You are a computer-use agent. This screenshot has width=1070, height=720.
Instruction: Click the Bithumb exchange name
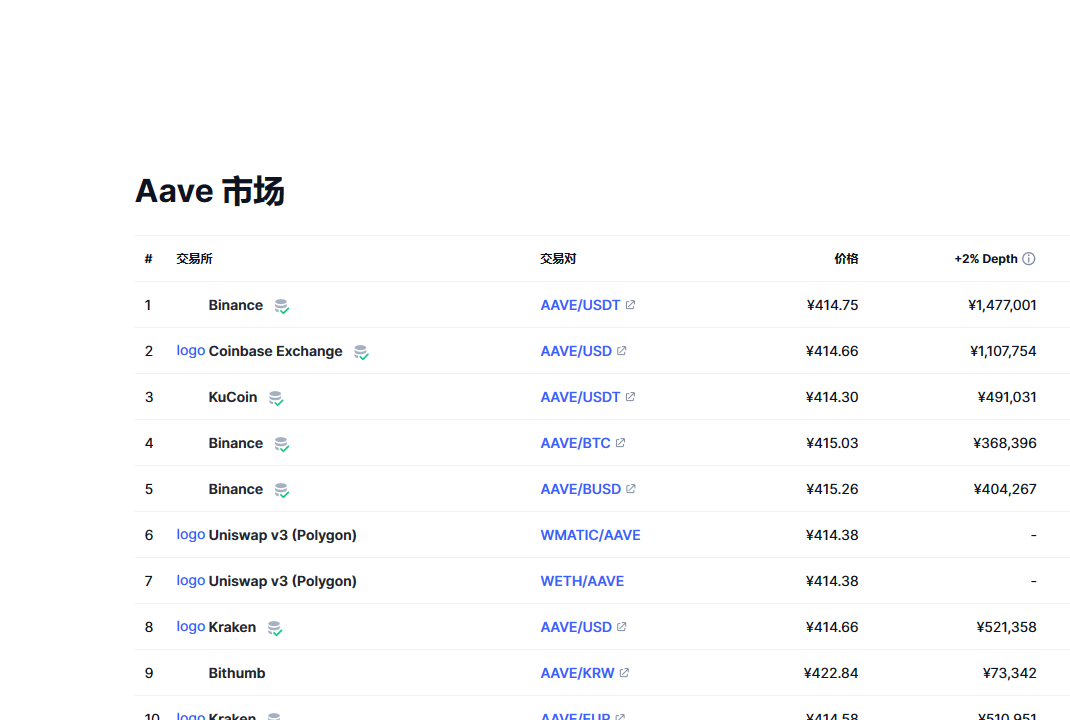pos(237,673)
